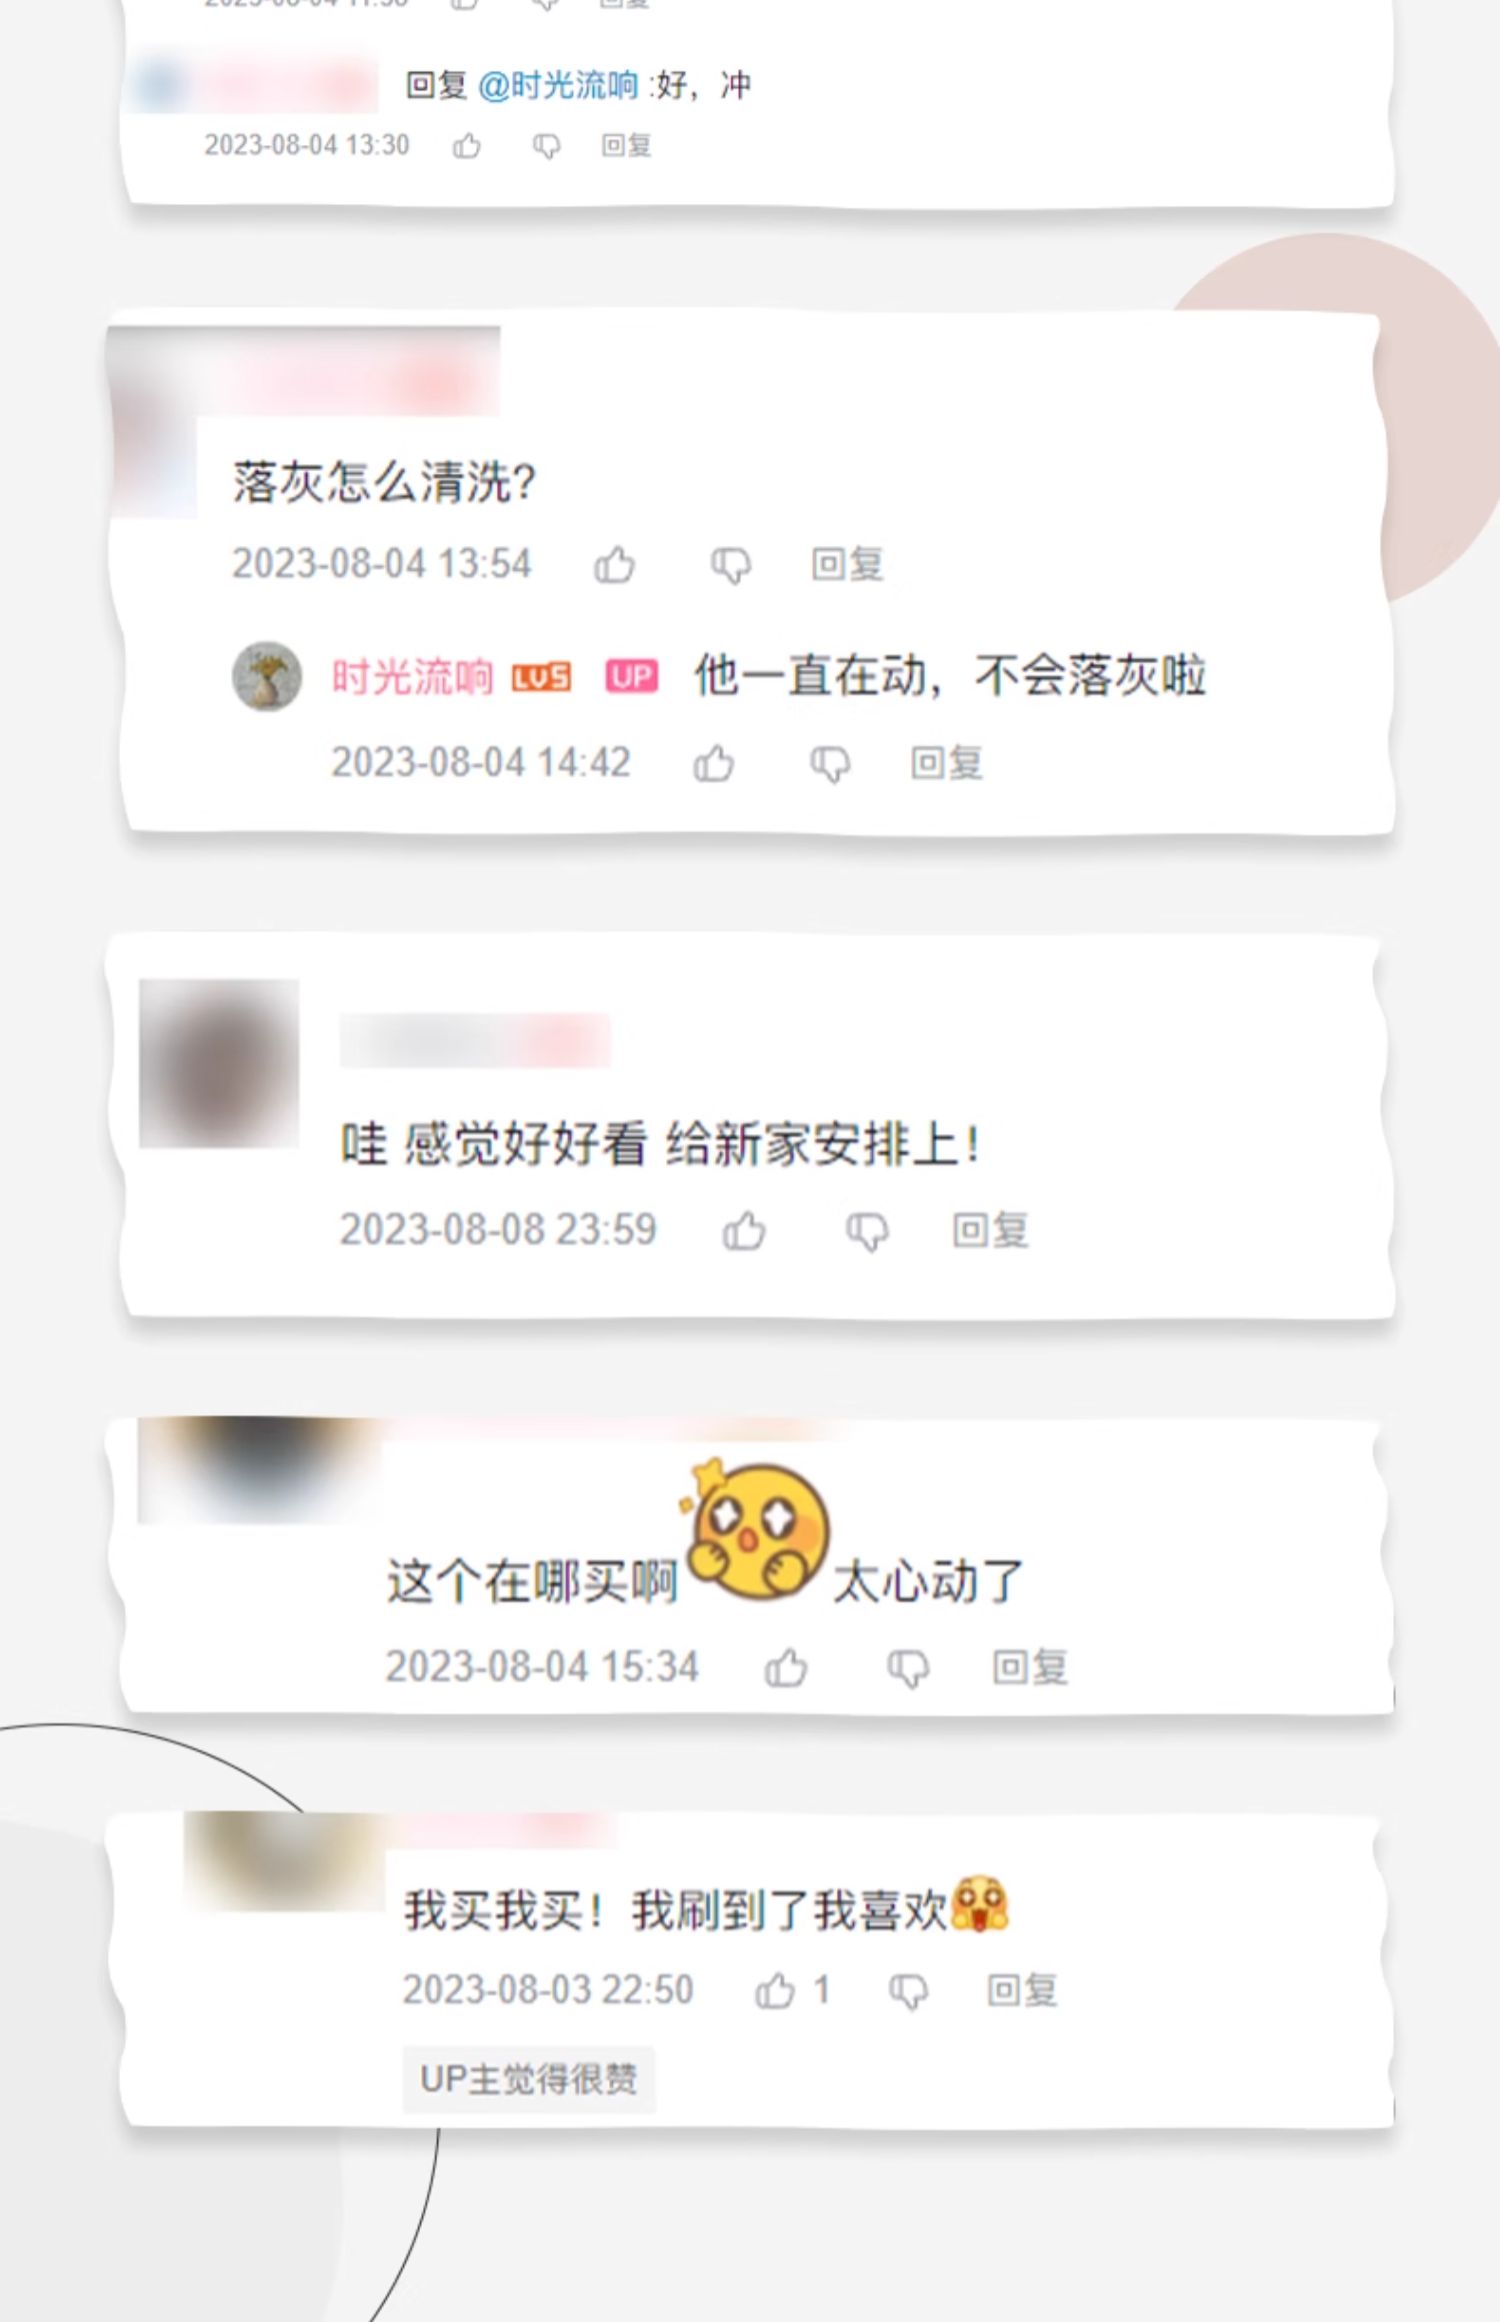Image resolution: width=1500 pixels, height=2322 pixels.
Task: Open the pink 时光流响 username profile
Action: pos(412,677)
